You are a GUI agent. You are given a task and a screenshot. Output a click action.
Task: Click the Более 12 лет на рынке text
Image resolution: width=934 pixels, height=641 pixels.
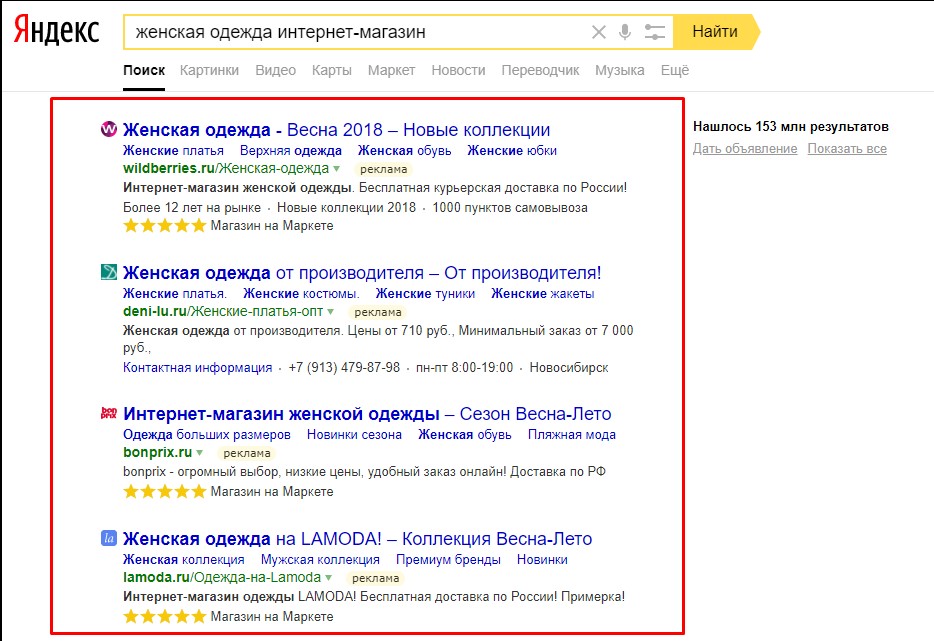tap(192, 208)
